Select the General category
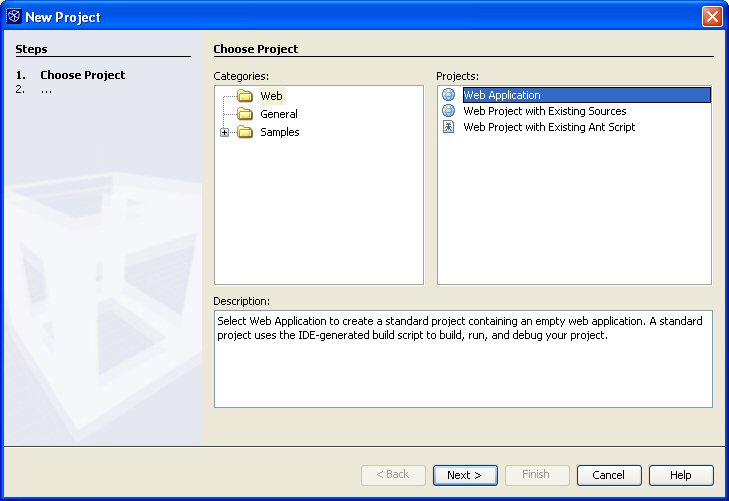The image size is (729, 501). click(278, 114)
